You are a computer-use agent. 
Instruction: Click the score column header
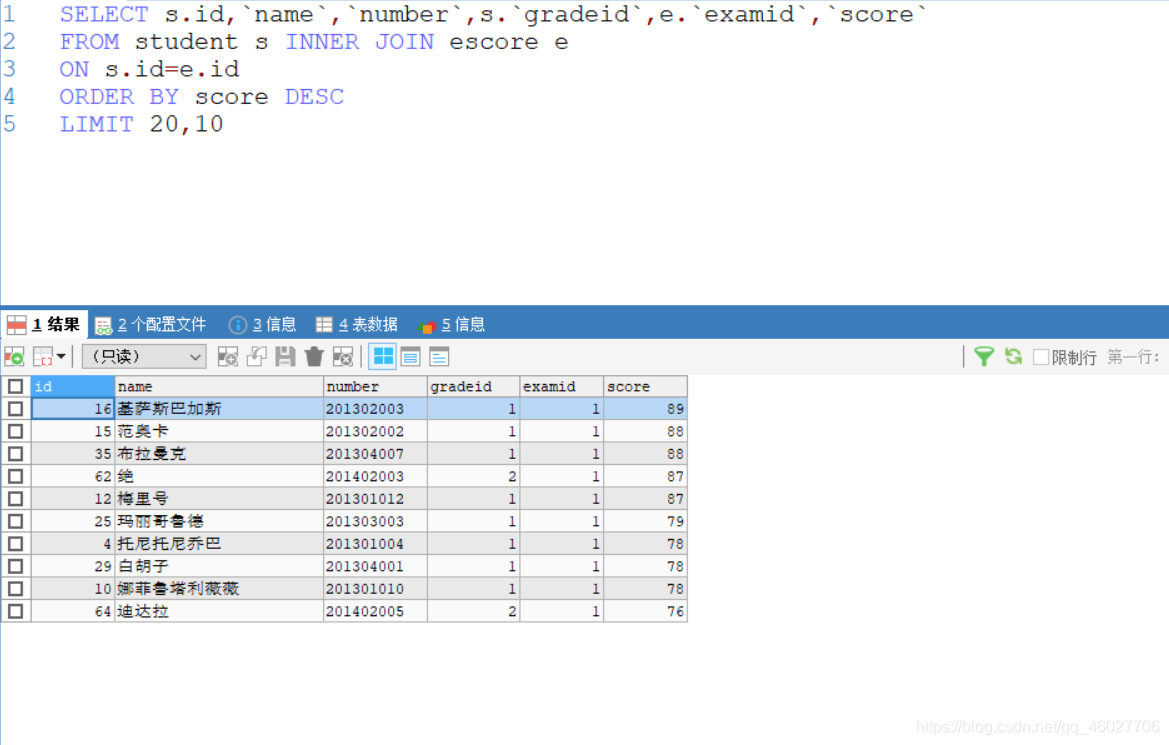(x=646, y=386)
